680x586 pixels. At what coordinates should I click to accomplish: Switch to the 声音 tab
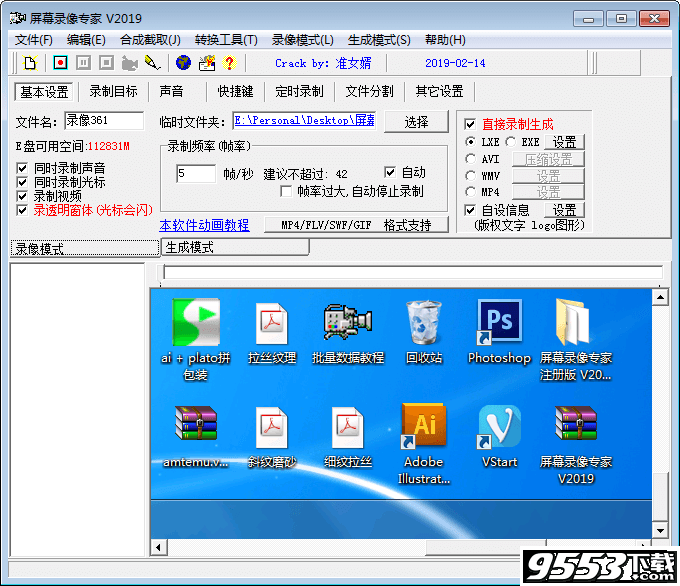pos(171,91)
